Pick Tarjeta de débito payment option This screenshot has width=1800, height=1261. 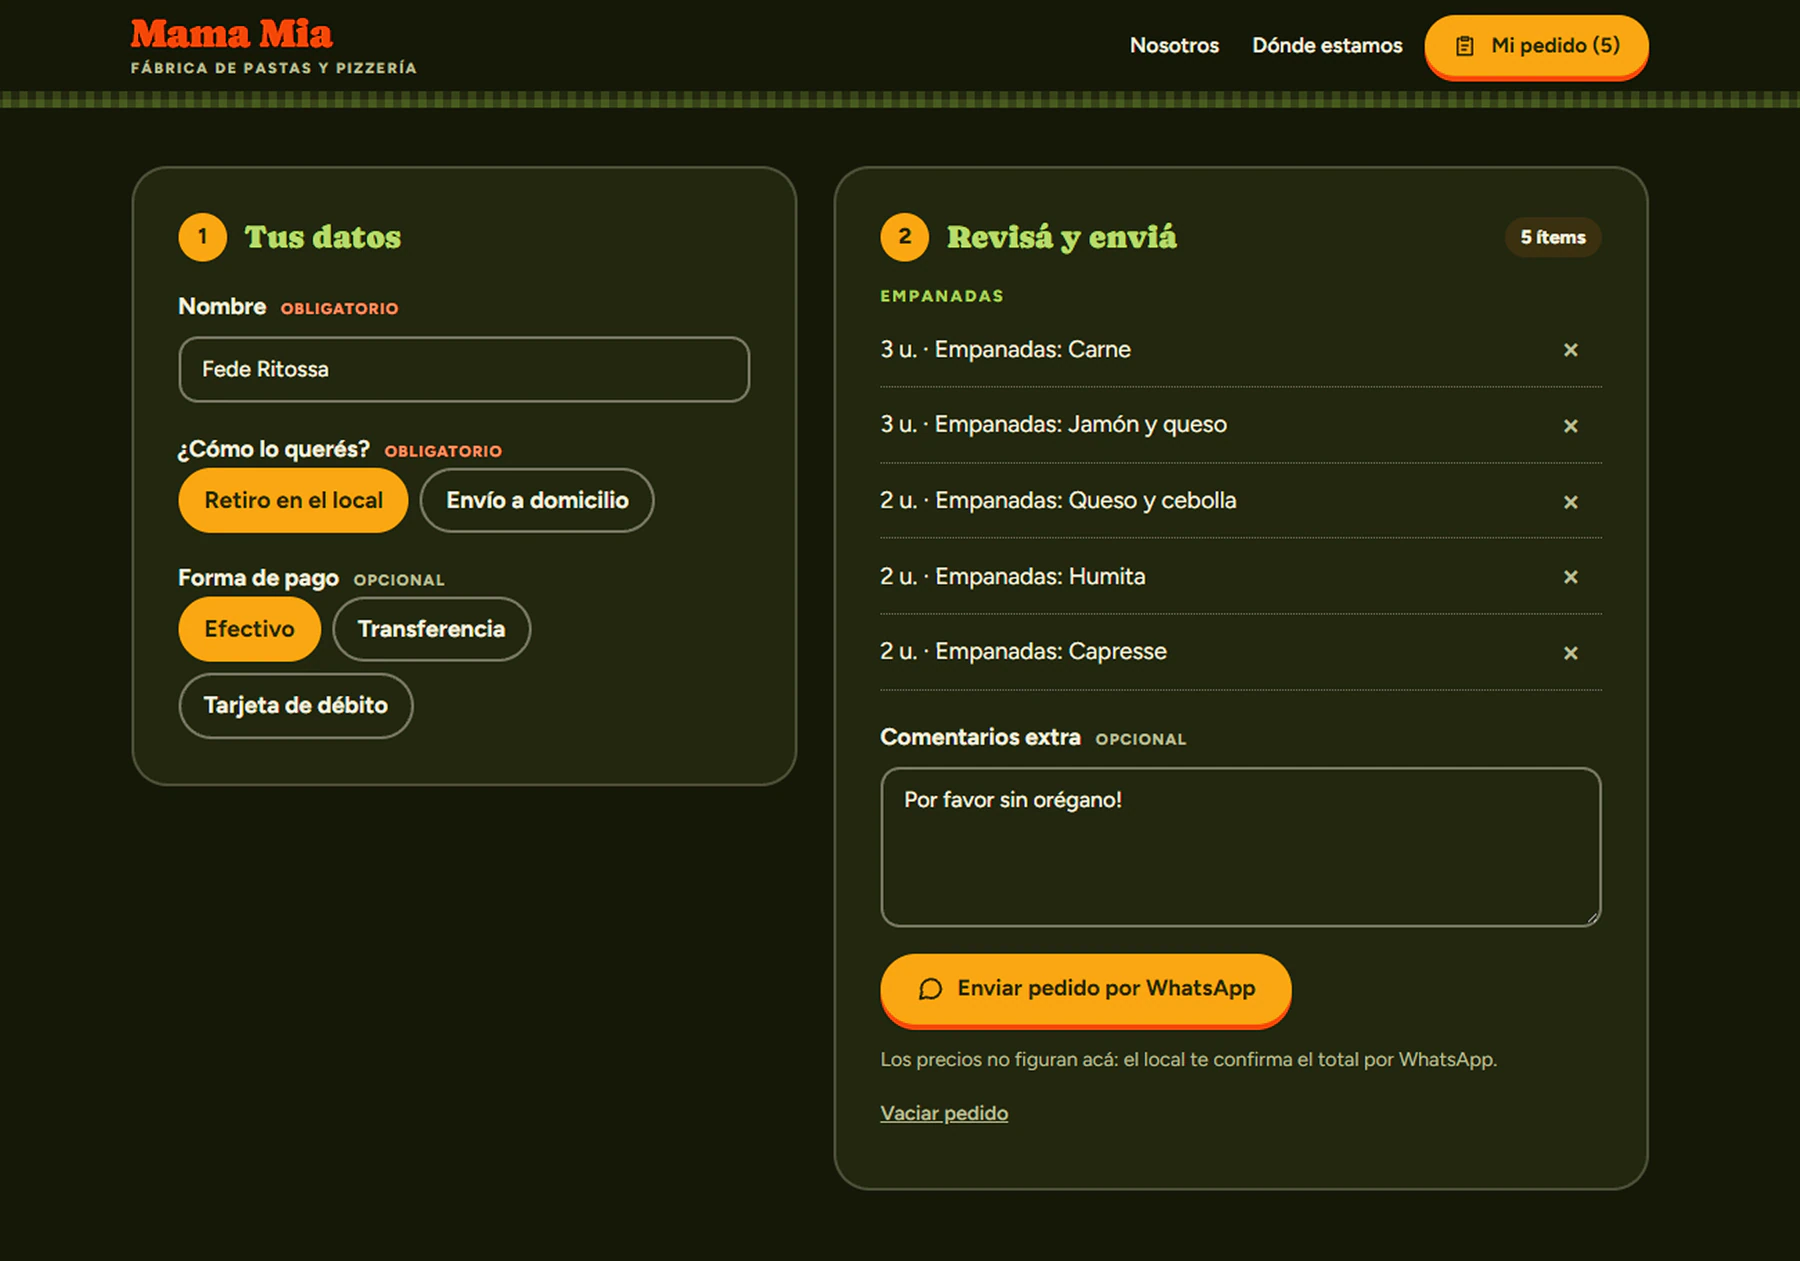295,706
